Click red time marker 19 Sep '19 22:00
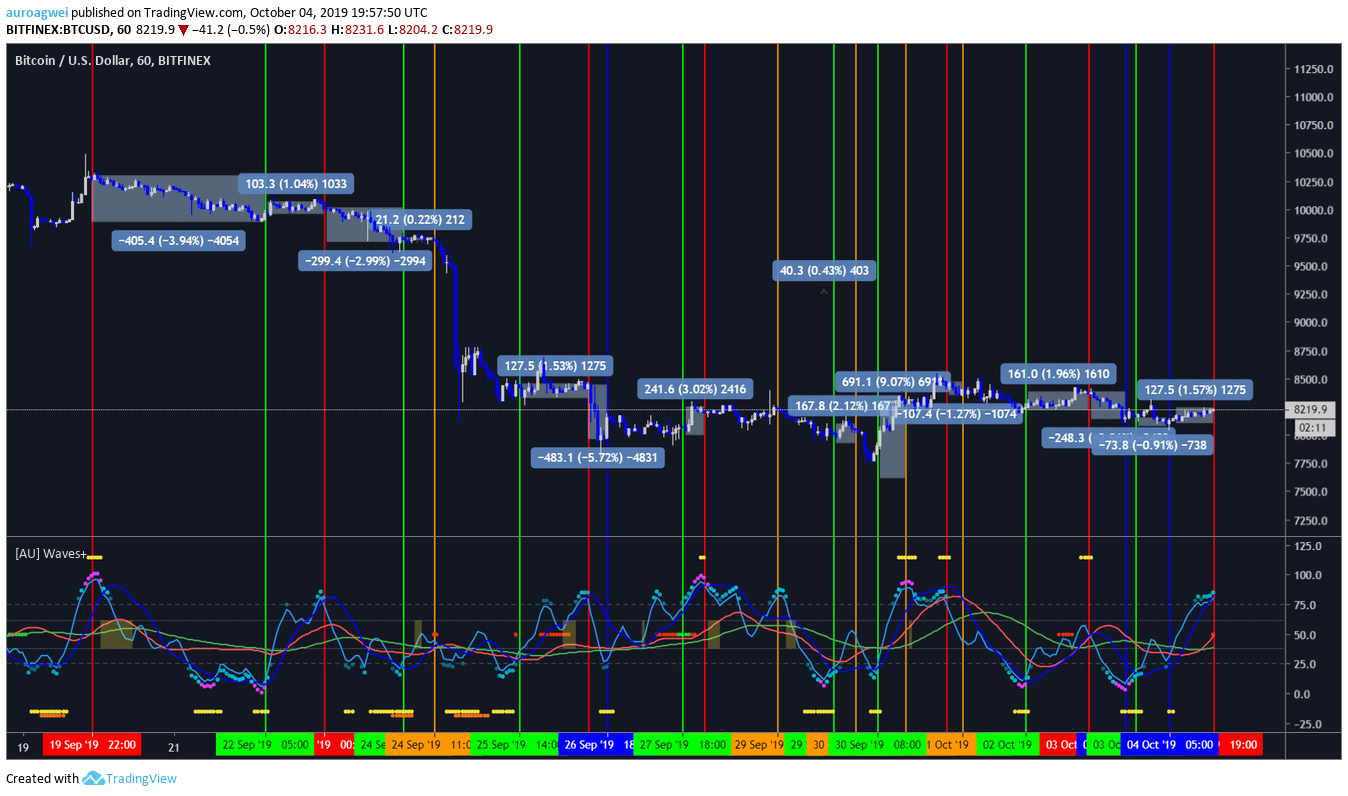1348x796 pixels. pos(92,745)
